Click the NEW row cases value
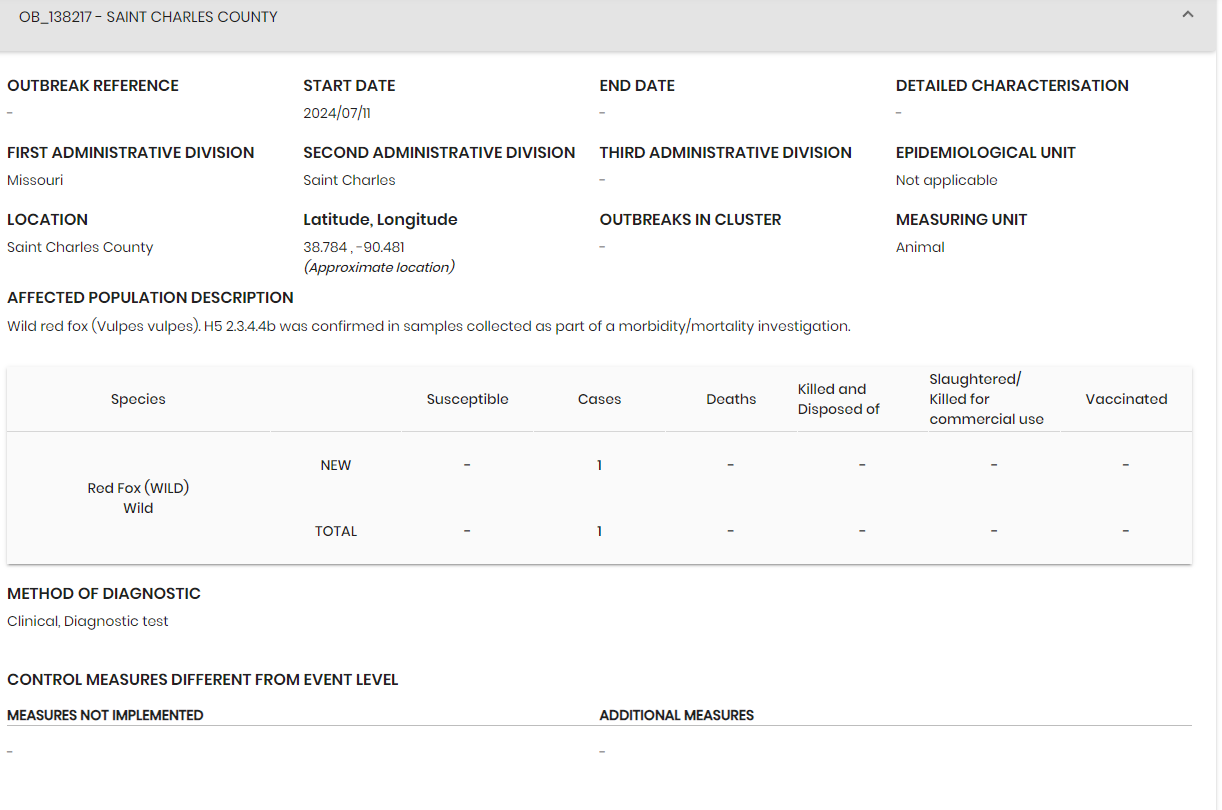 point(599,465)
